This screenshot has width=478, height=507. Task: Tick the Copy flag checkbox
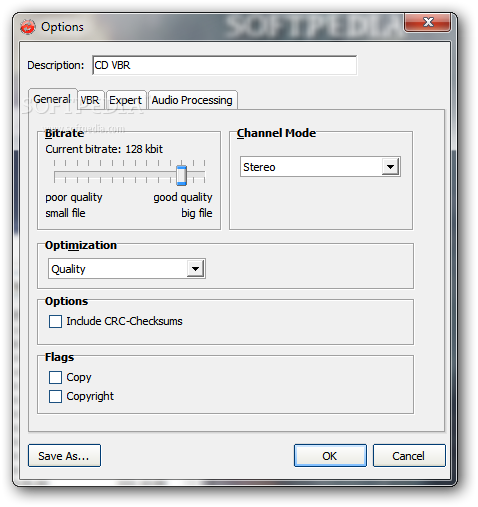pyautogui.click(x=55, y=378)
